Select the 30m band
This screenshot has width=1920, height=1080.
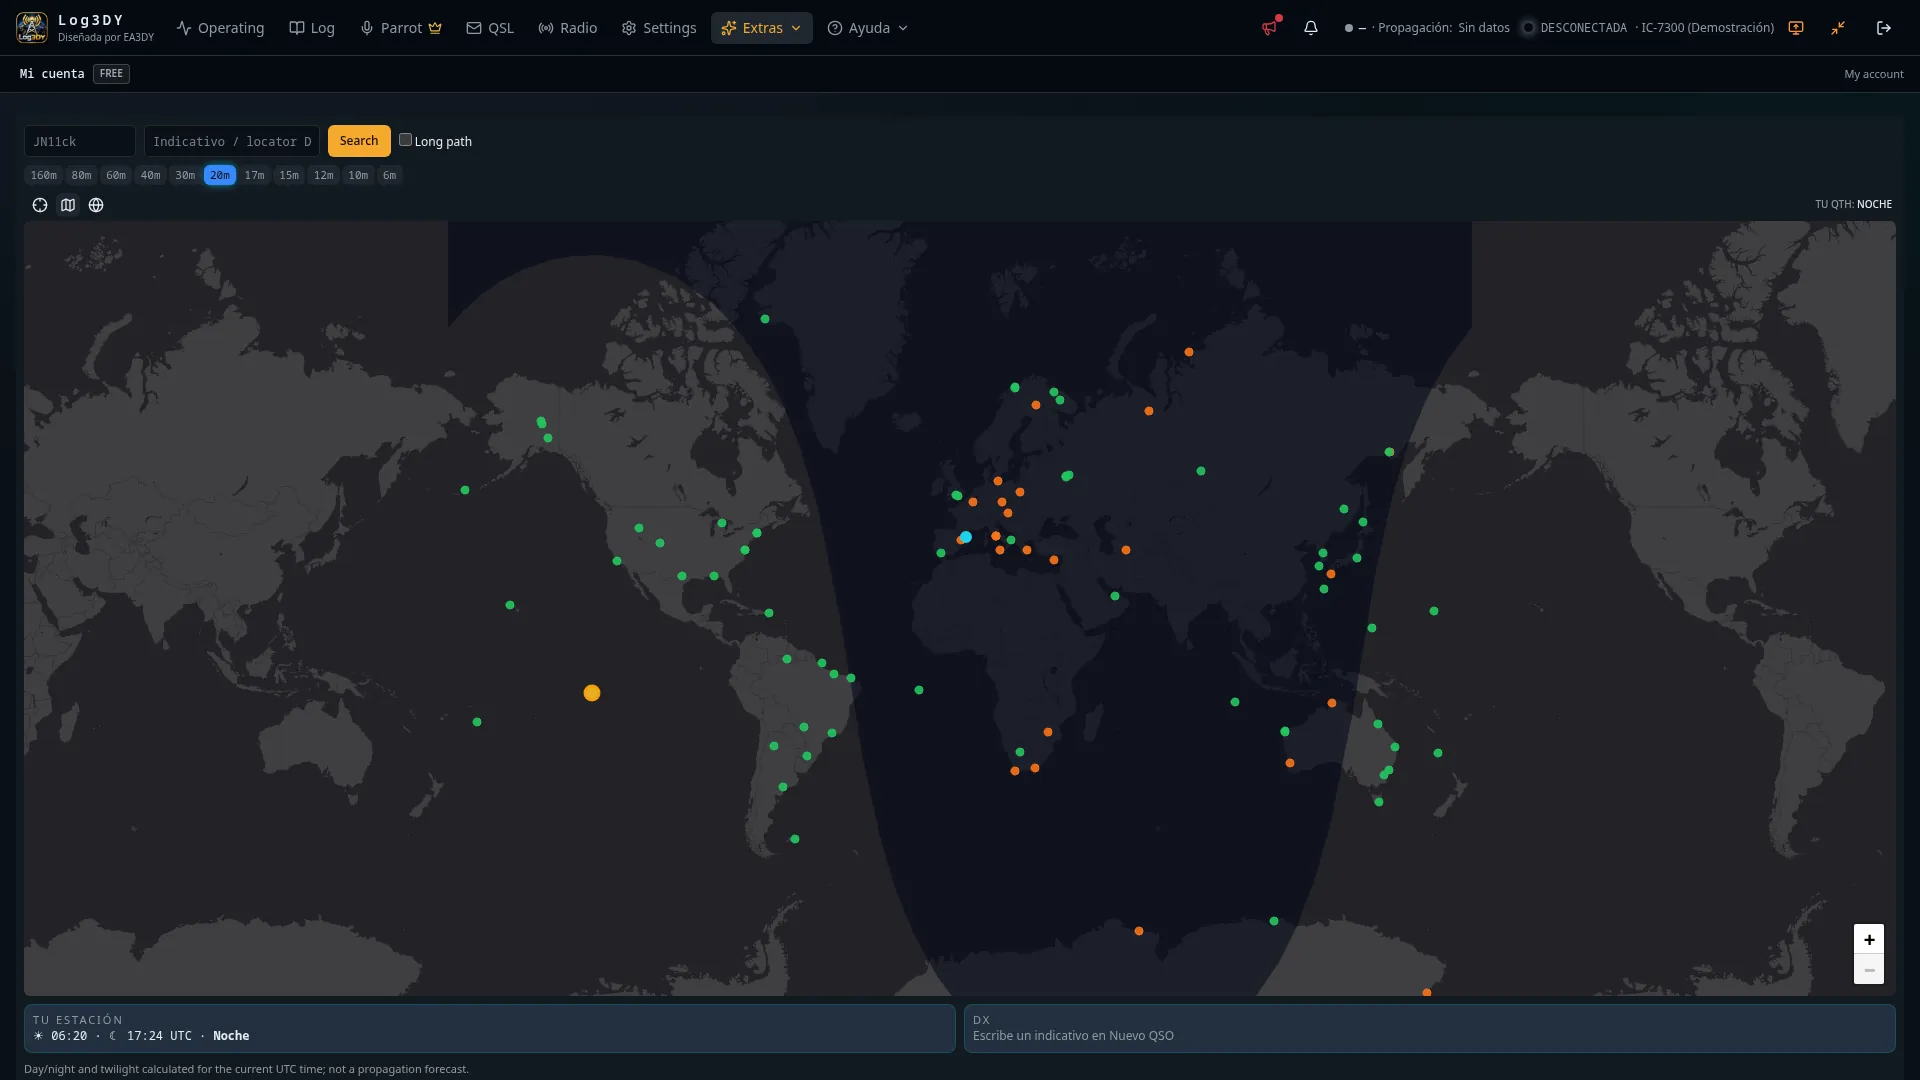tap(185, 175)
